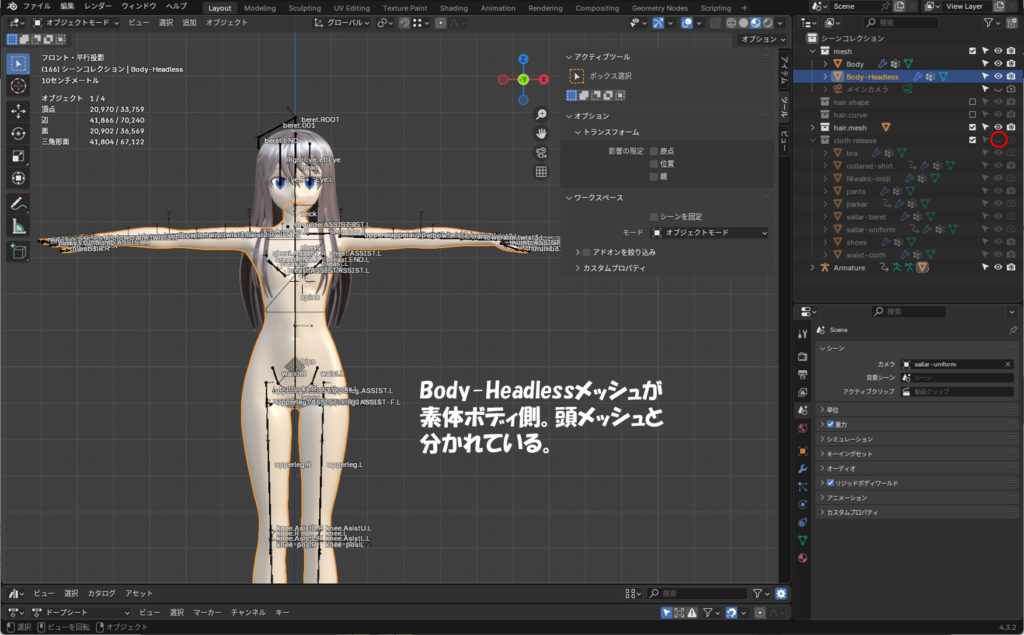Select the Rotate tool
This screenshot has height=635, width=1024.
coord(18,133)
